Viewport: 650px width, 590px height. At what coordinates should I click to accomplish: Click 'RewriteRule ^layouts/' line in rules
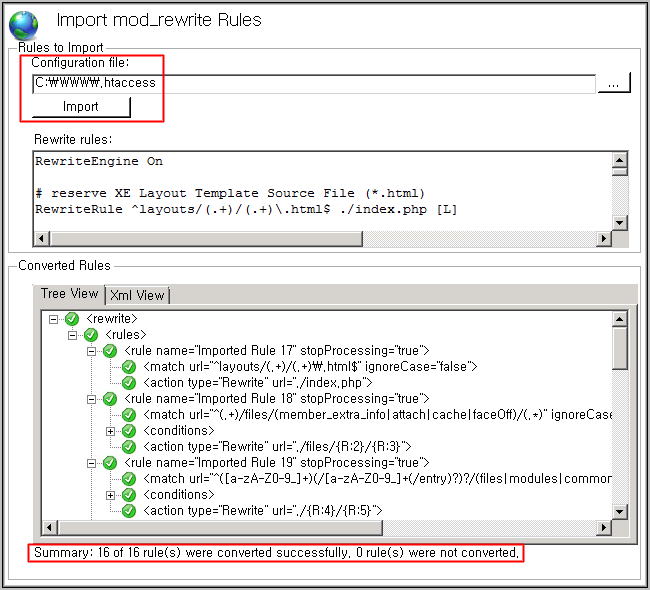pos(246,209)
